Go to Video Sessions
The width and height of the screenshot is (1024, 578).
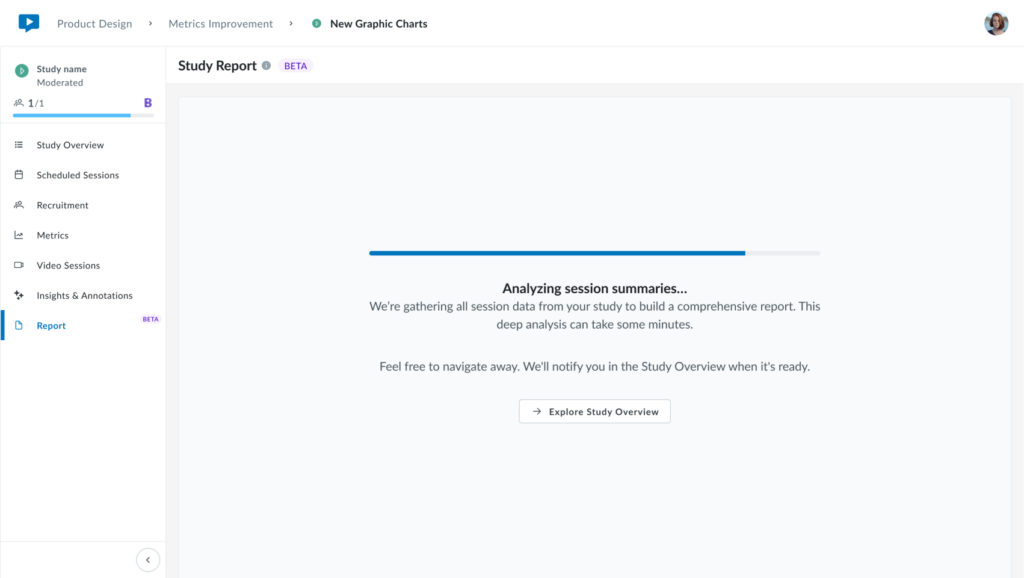(83, 265)
